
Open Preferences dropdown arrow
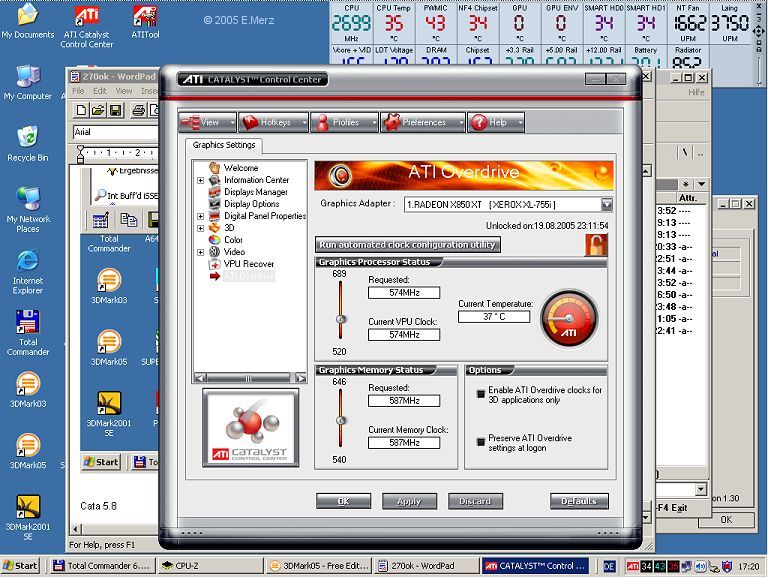tap(461, 122)
